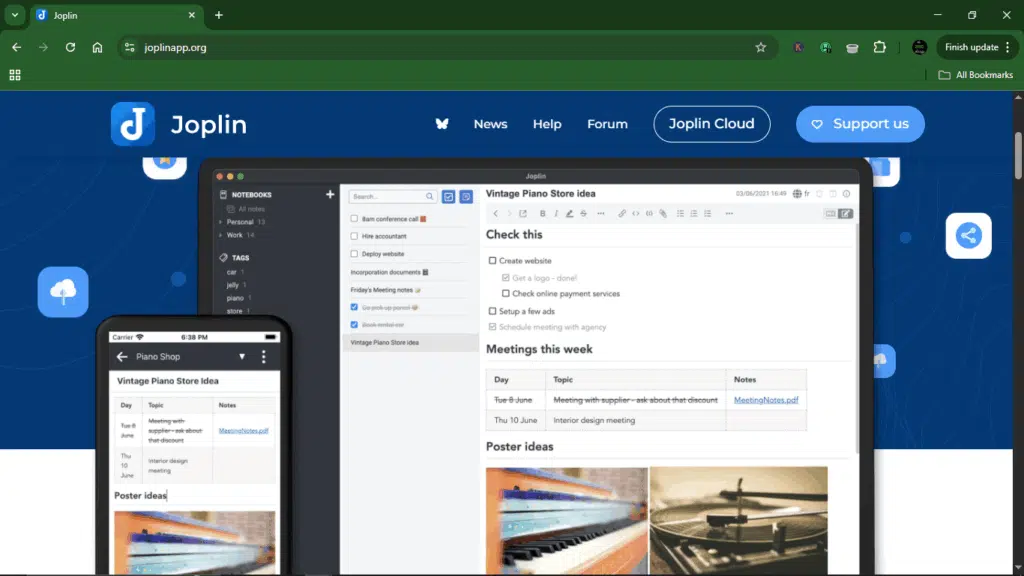Image resolution: width=1024 pixels, height=576 pixels.
Task: Select the Joplin browser tab
Action: click(x=117, y=15)
